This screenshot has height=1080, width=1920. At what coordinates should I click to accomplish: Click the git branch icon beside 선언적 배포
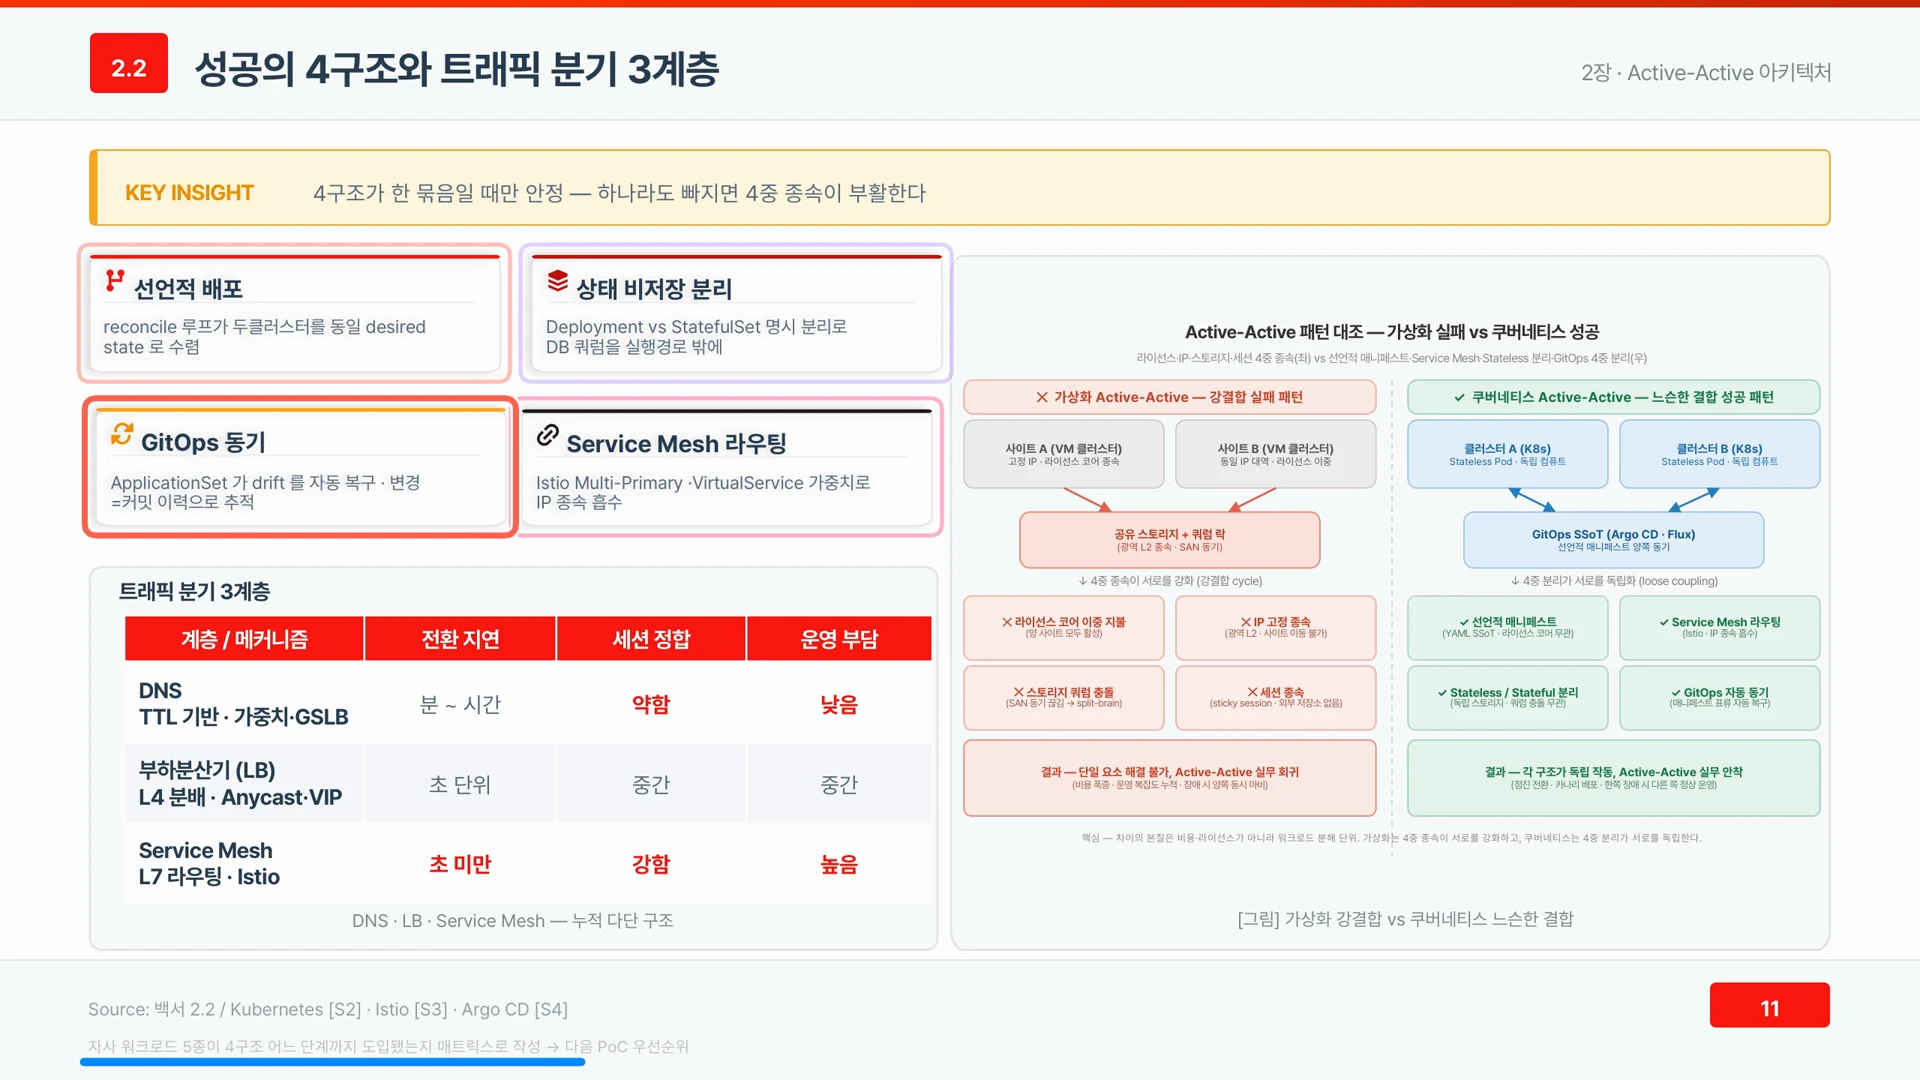click(115, 281)
